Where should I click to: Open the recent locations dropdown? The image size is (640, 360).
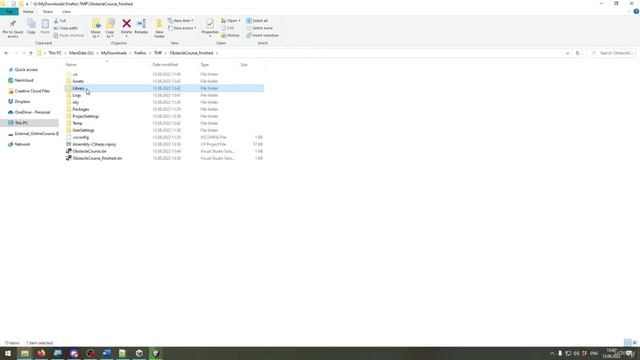click(24, 53)
